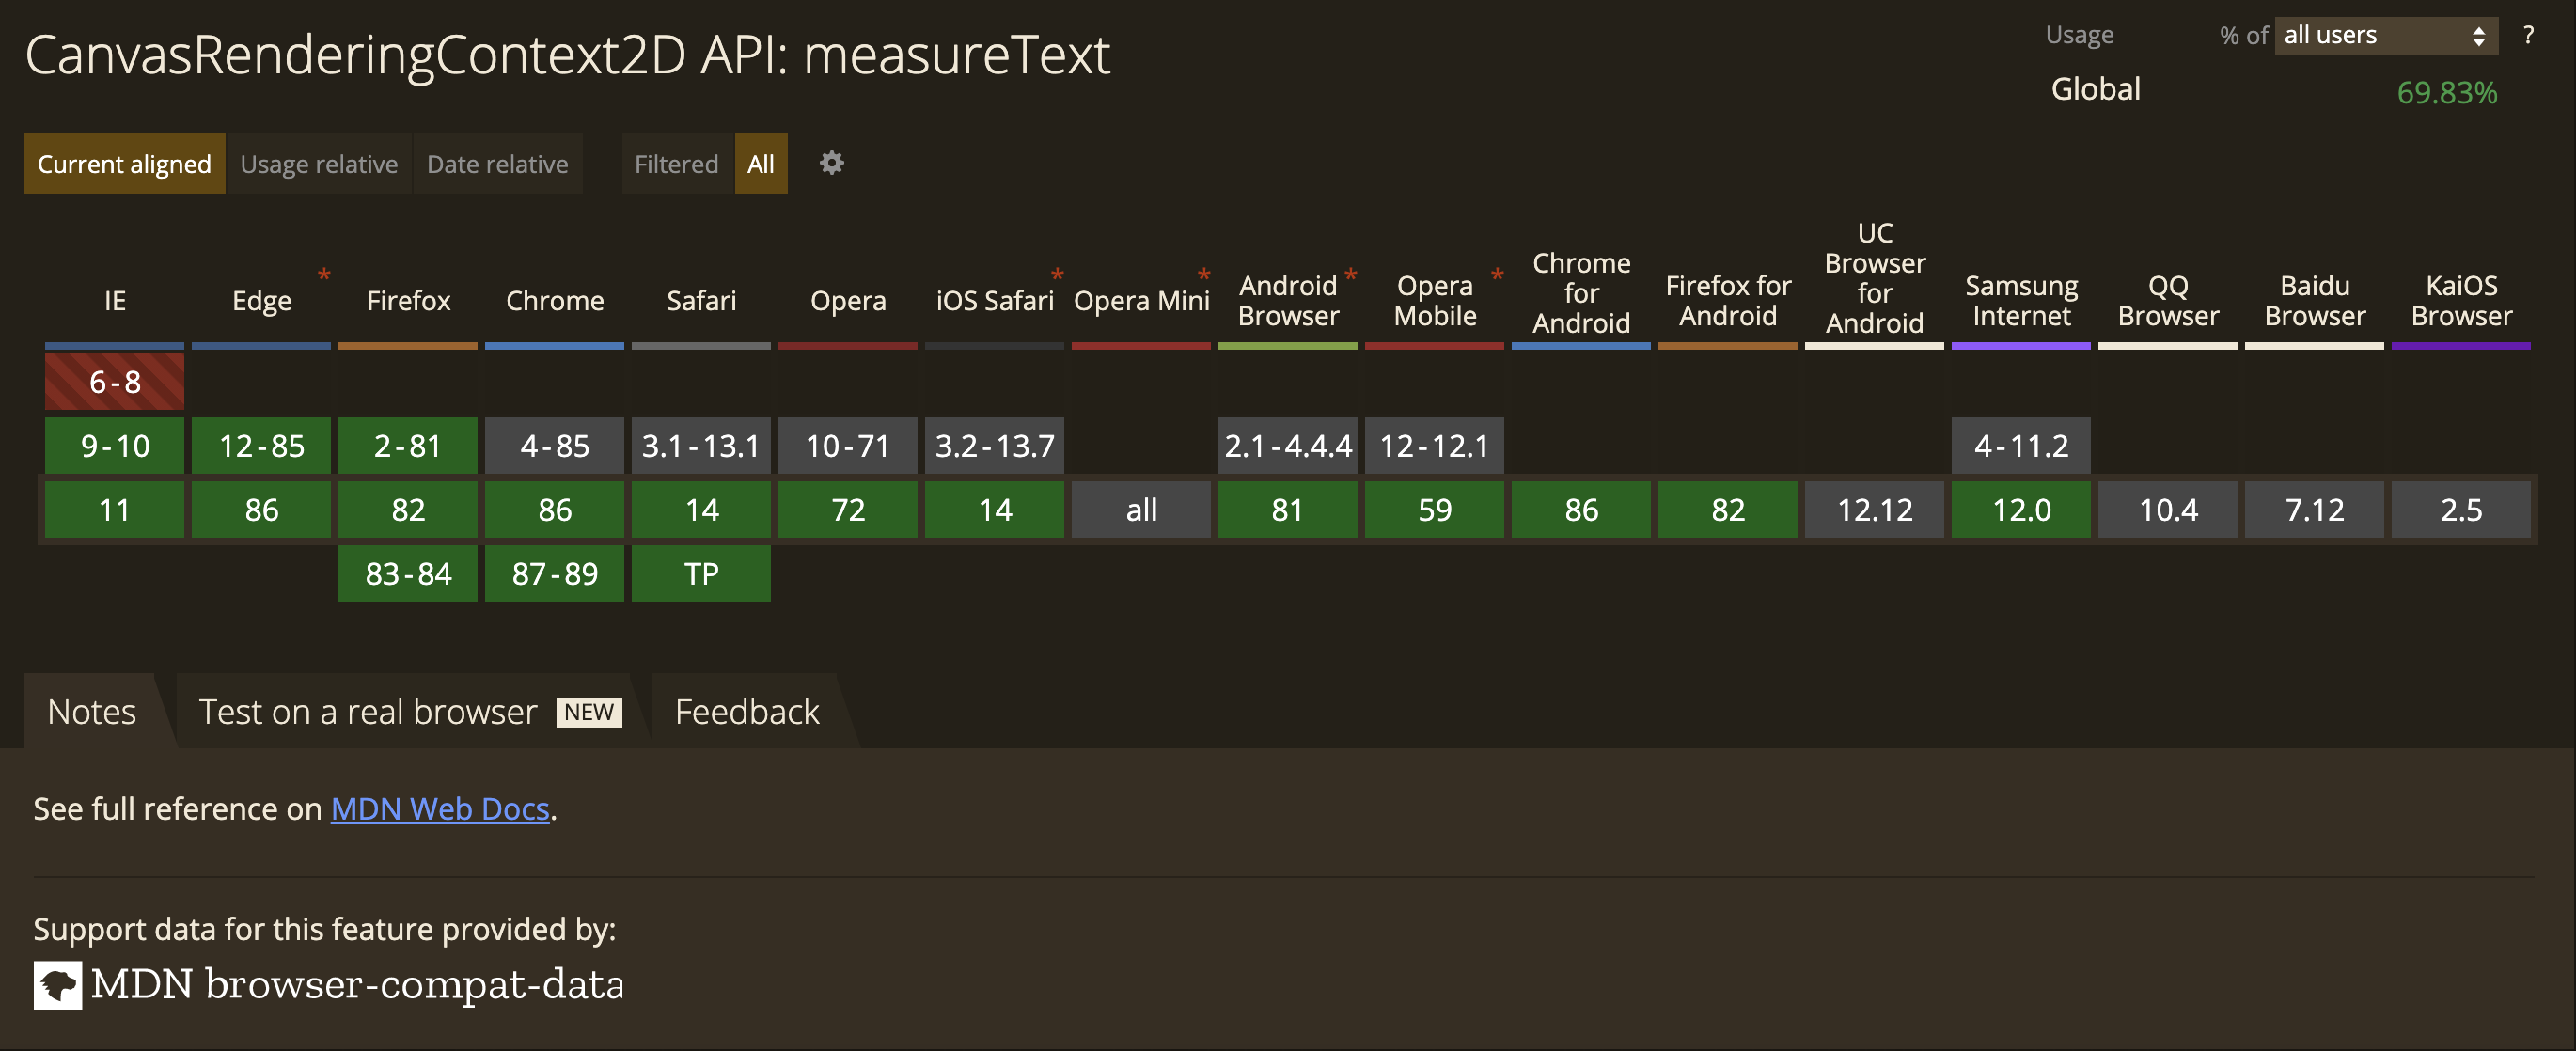This screenshot has height=1051, width=2576.
Task: Open the settings gear icon
Action: pos(831,163)
